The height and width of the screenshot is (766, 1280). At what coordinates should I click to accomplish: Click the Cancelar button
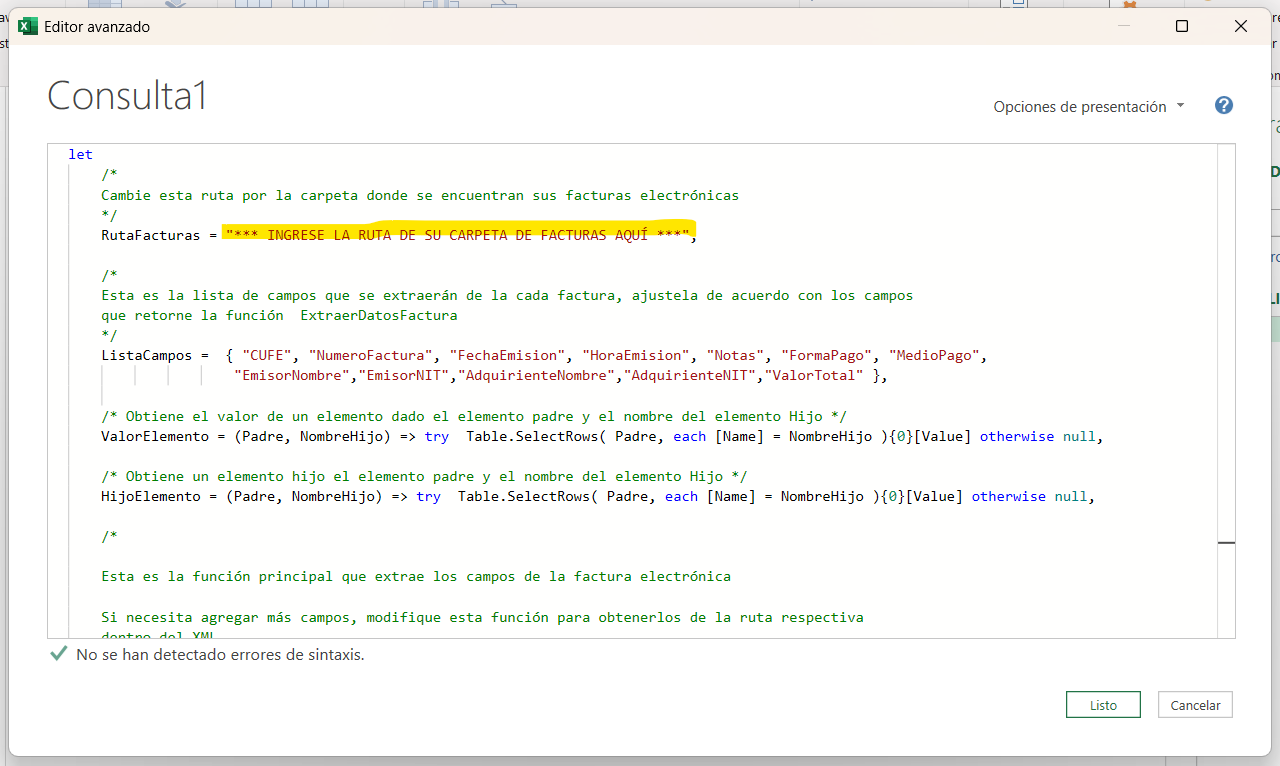(x=1195, y=704)
